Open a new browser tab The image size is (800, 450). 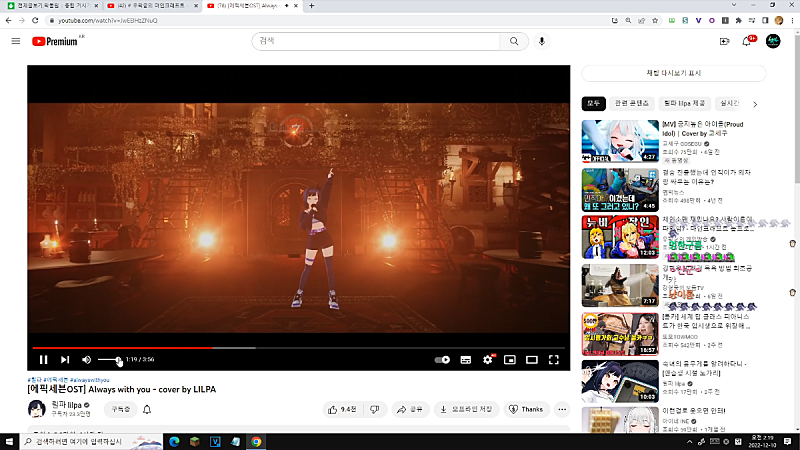[x=311, y=6]
